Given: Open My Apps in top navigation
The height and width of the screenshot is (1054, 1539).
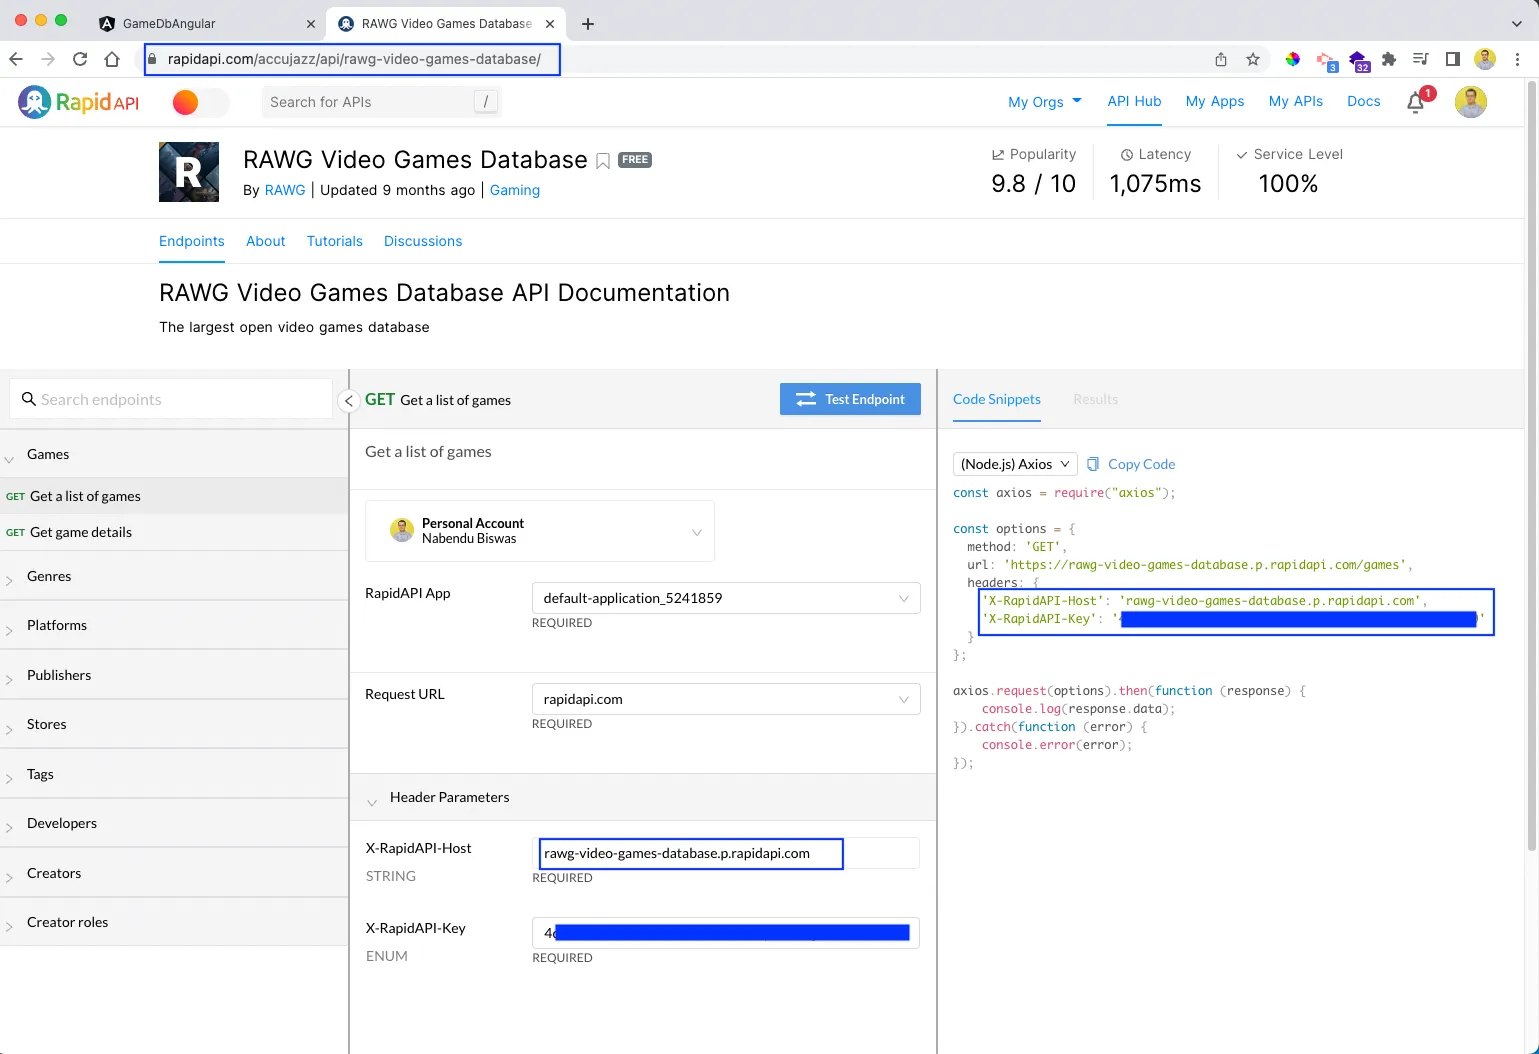Looking at the screenshot, I should (x=1215, y=102).
